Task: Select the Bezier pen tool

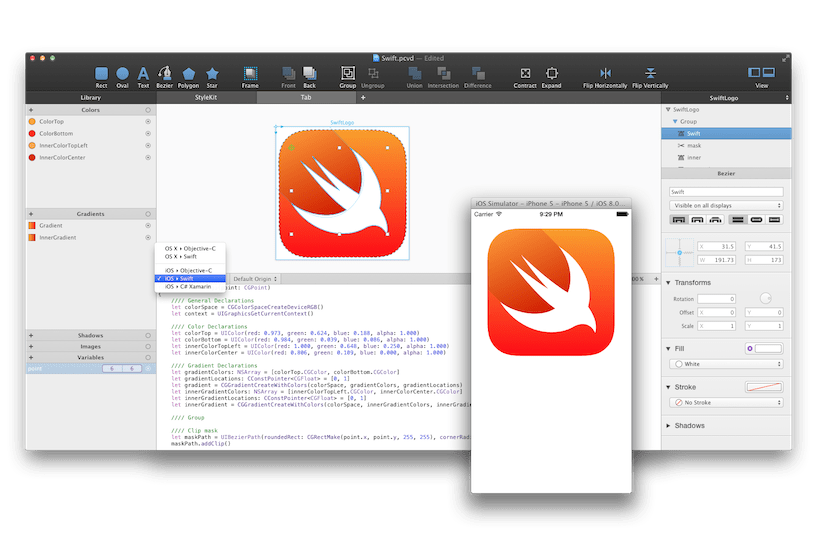Action: point(164,77)
